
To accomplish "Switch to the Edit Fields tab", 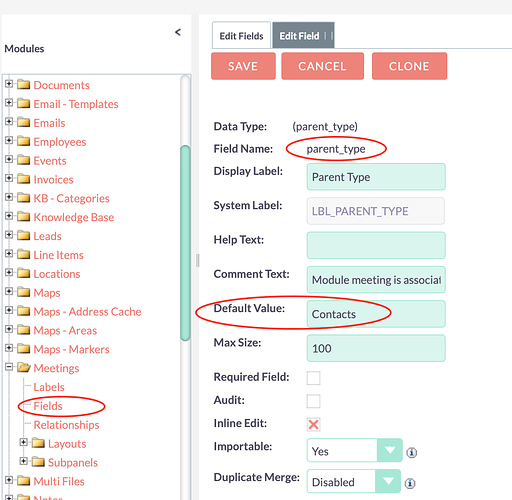I will click(x=241, y=36).
